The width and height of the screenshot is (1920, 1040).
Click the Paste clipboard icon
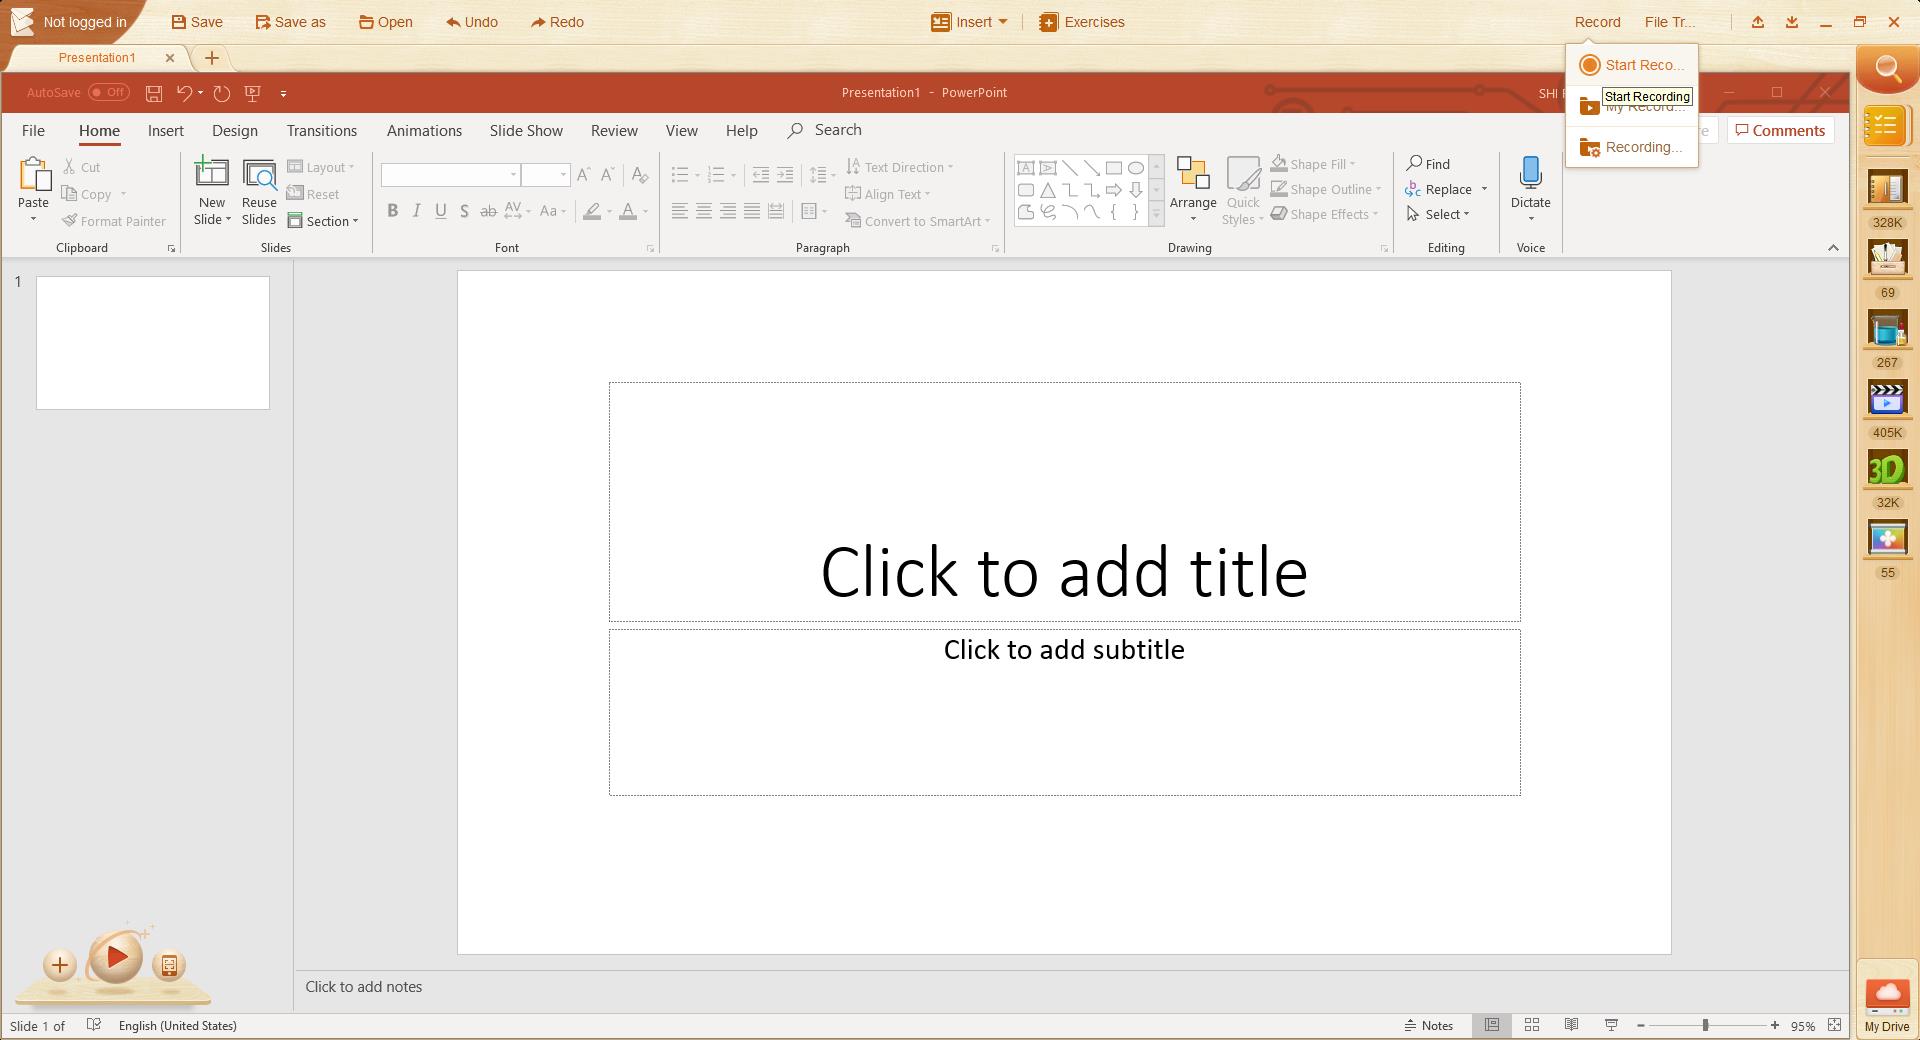point(34,174)
